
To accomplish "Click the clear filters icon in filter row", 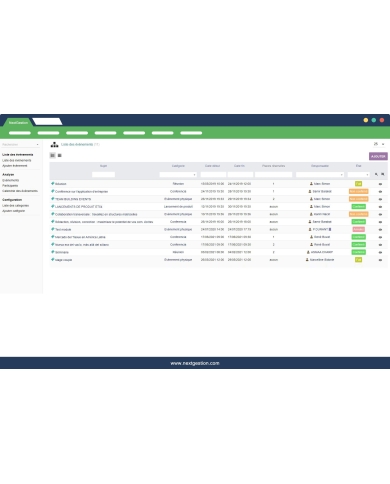I will tap(383, 174).
